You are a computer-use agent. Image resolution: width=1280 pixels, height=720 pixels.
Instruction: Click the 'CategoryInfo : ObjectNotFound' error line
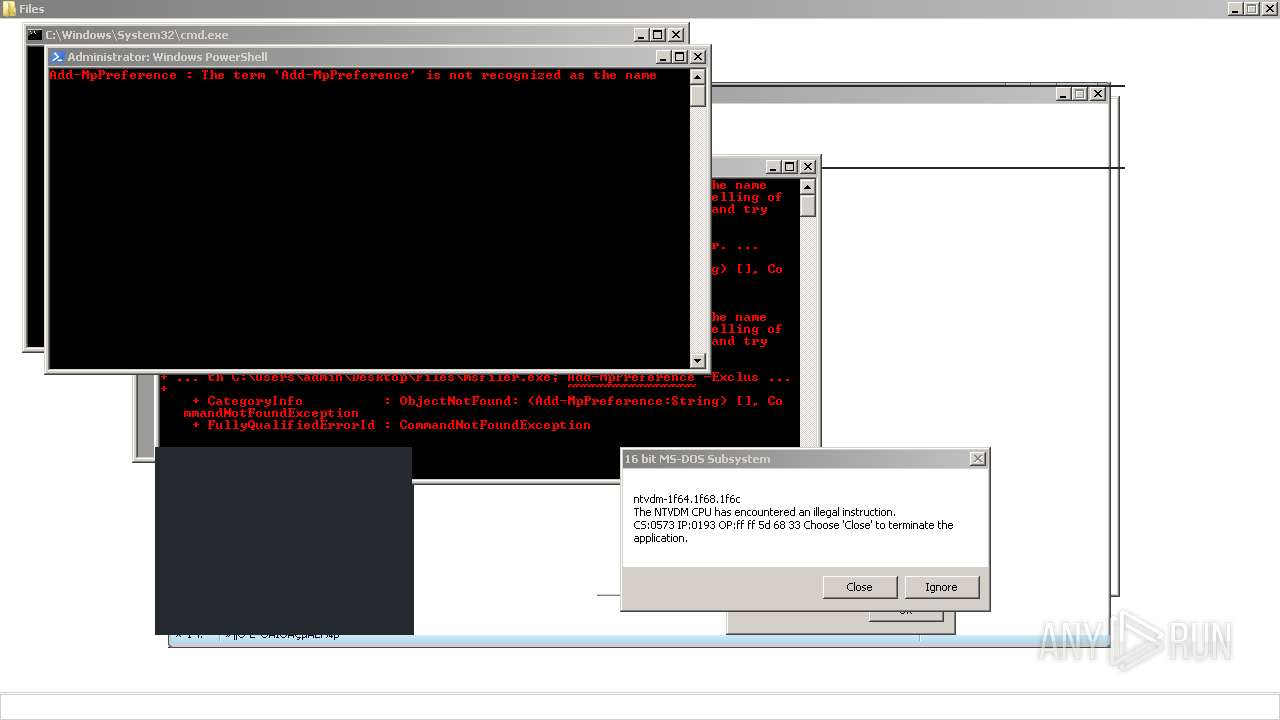[x=487, y=401]
